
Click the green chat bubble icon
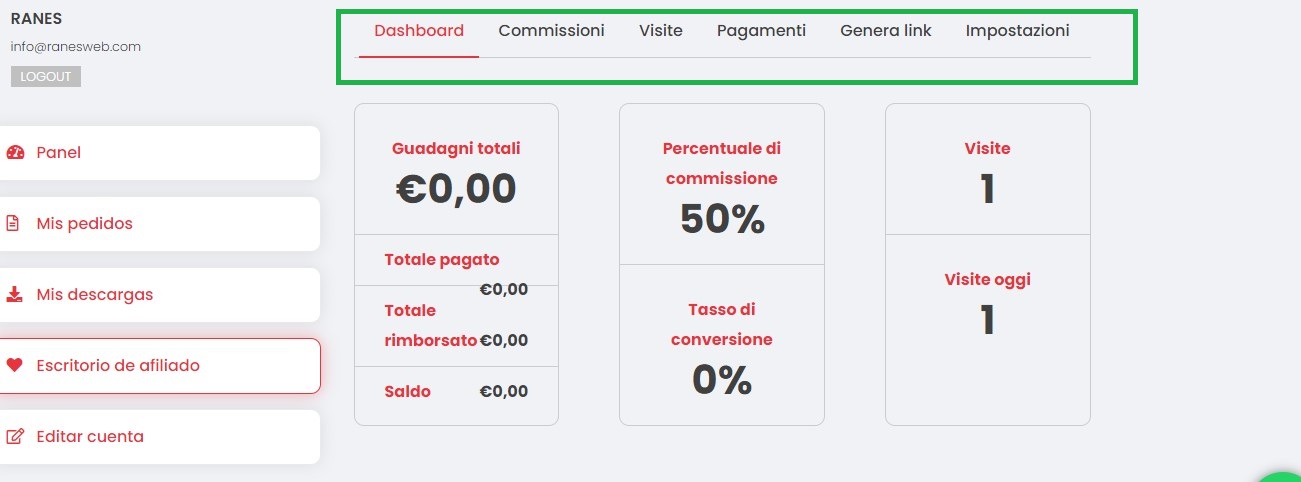click(1282, 476)
